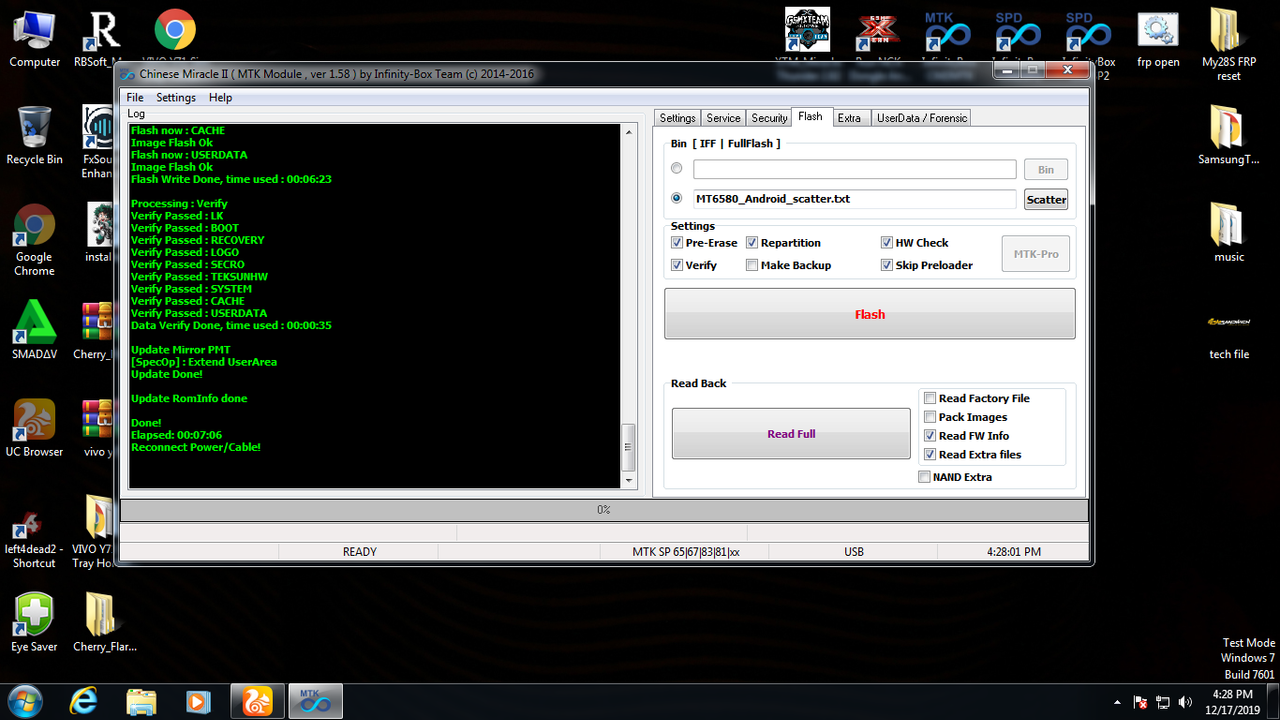Open the Cherry_Flar... folder
Image resolution: width=1280 pixels, height=720 pixels.
tap(104, 622)
